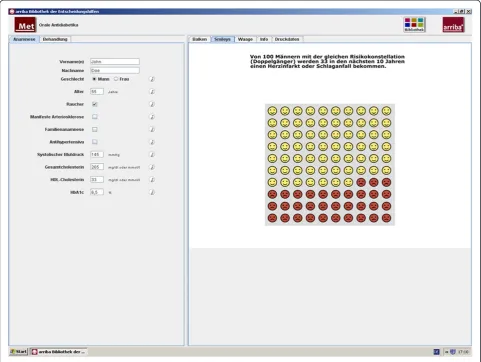Screen dimensions: 481x362
Task: Click the shield icon in system tray
Action: click(453, 352)
